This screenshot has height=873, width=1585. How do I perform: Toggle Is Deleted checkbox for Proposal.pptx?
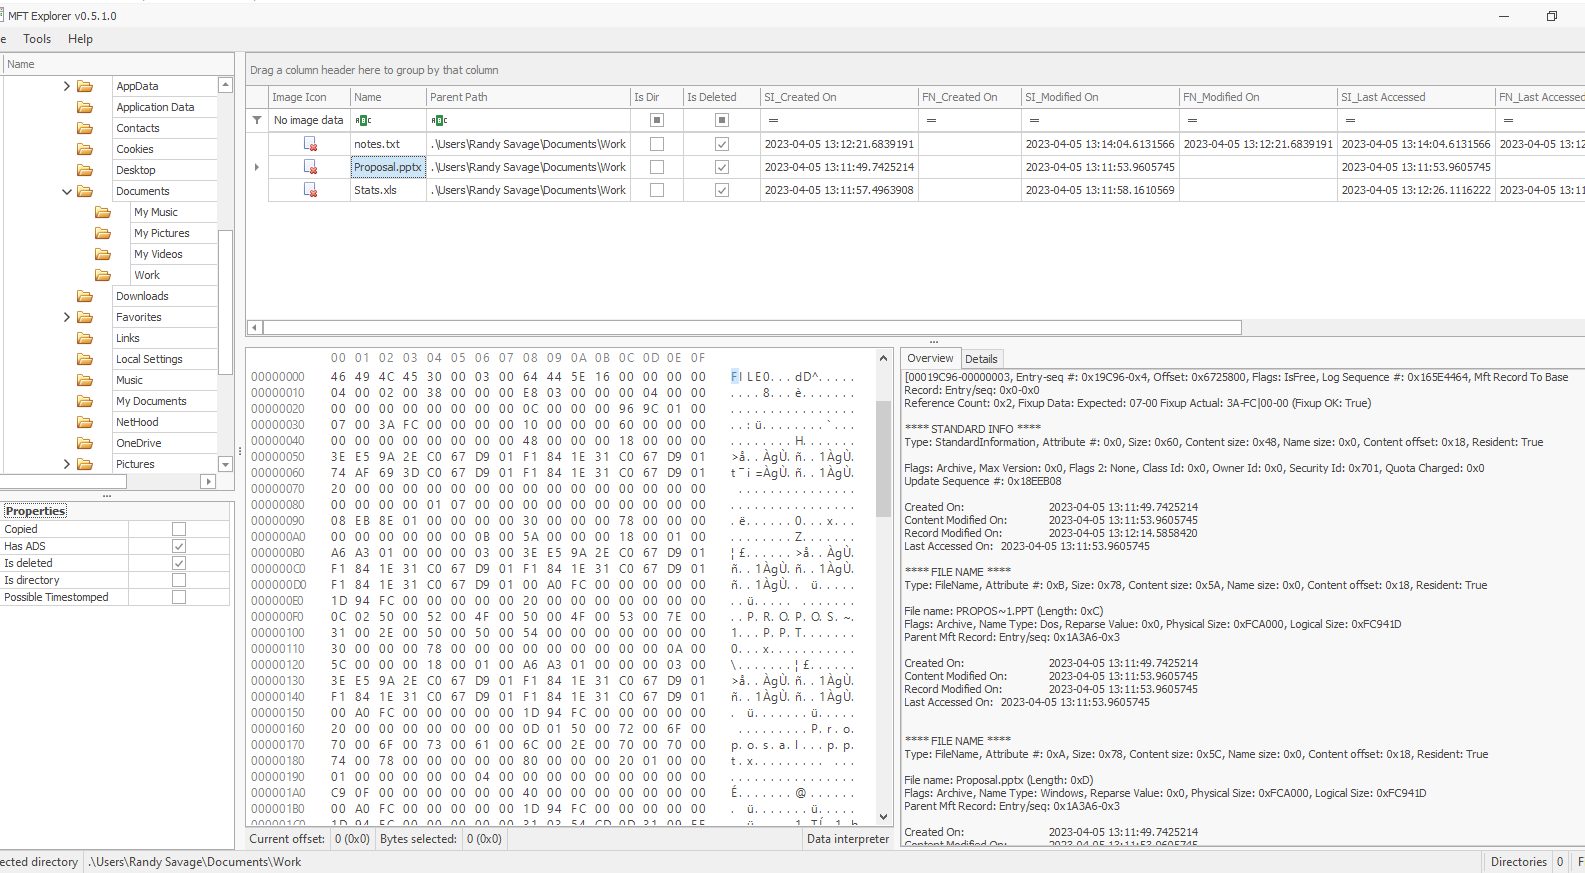(x=721, y=167)
